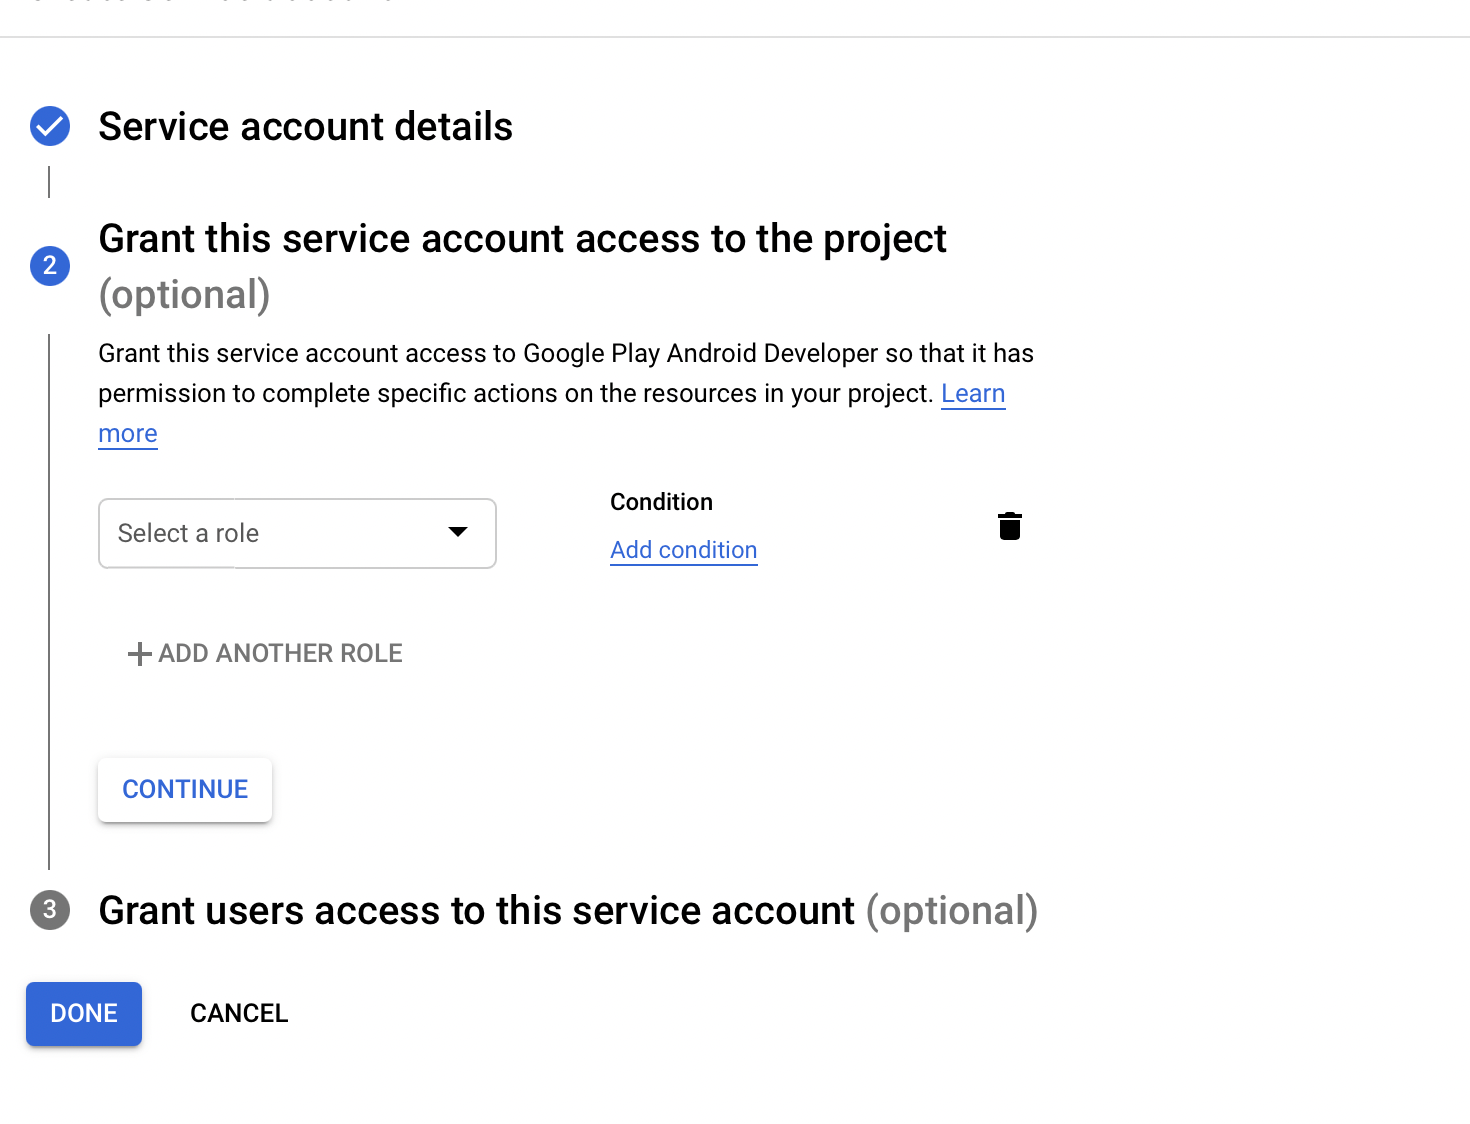Click the plus icon for adding role
The height and width of the screenshot is (1124, 1470).
pos(139,654)
